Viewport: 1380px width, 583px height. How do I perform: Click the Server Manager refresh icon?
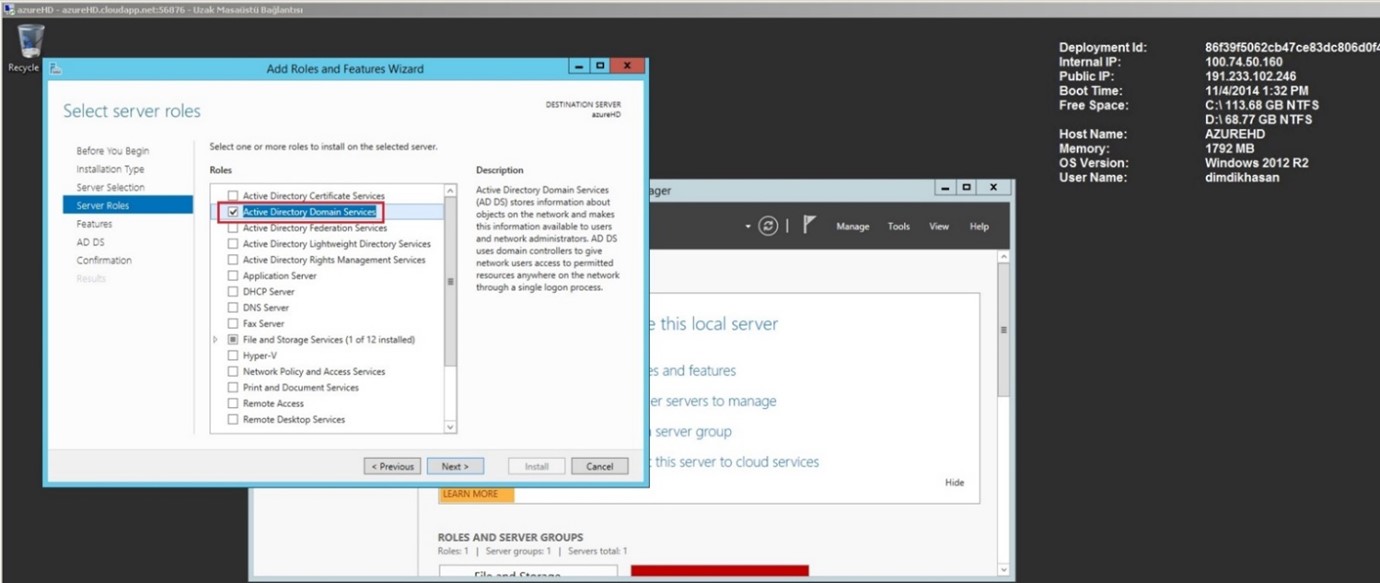(768, 226)
